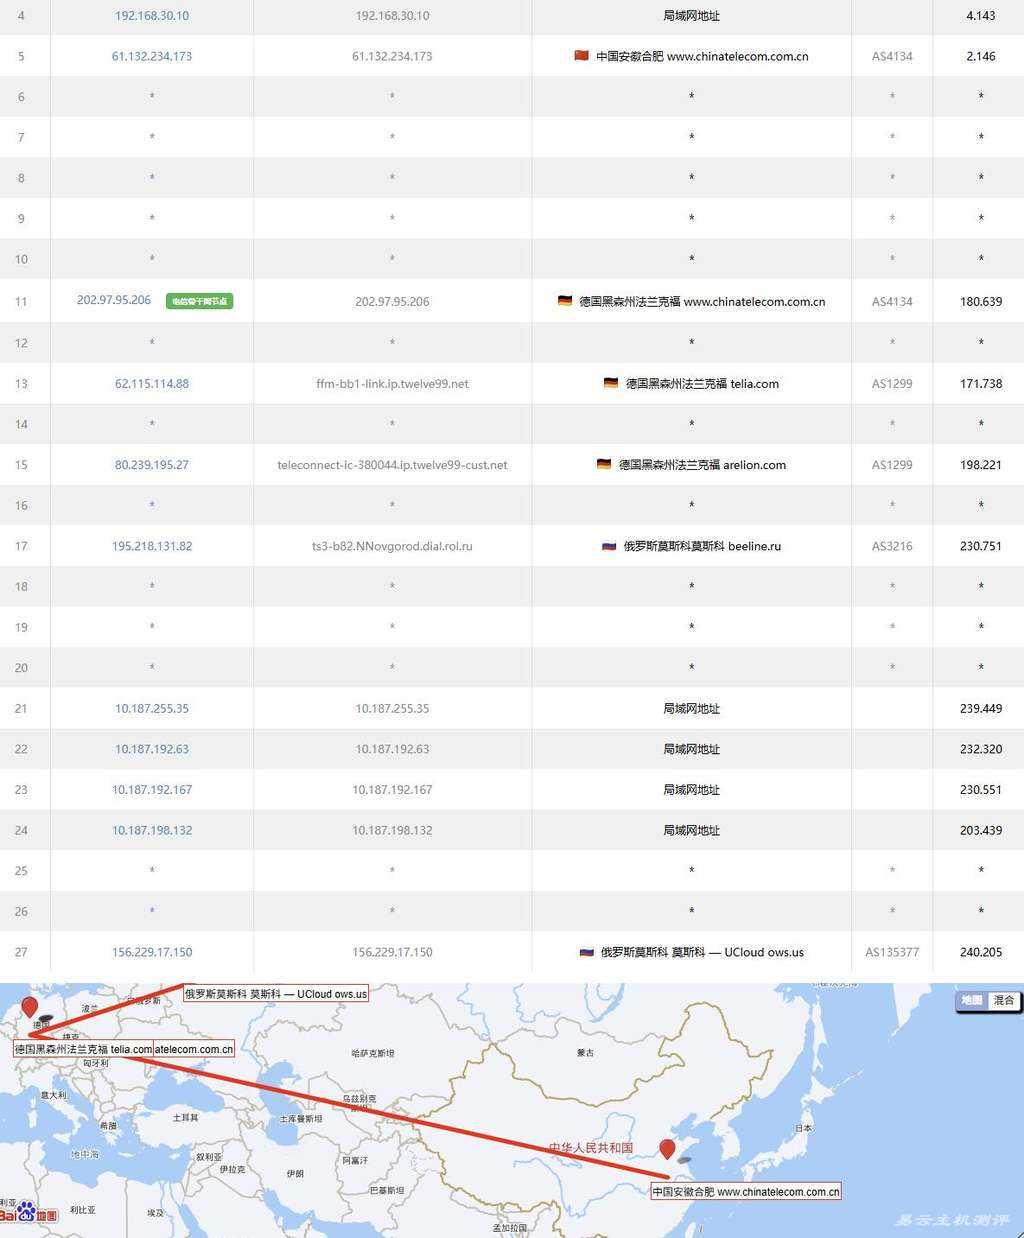The height and width of the screenshot is (1238, 1024).
Task: Select 局域网地址 in row 21
Action: tap(691, 709)
